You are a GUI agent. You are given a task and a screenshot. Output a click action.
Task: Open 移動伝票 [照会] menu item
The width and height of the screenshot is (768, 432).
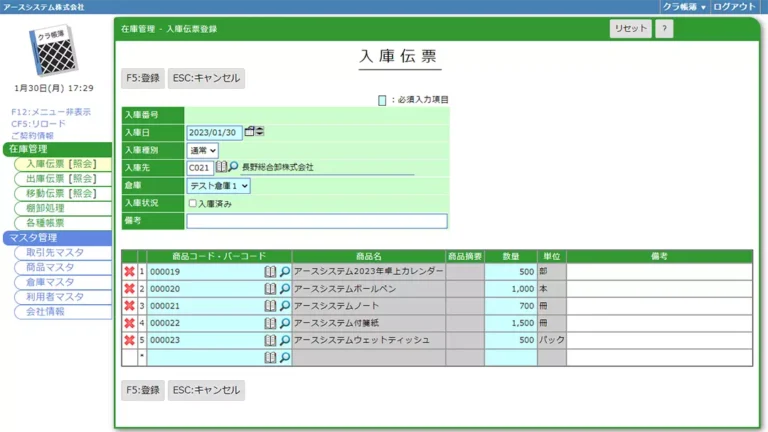(62, 193)
